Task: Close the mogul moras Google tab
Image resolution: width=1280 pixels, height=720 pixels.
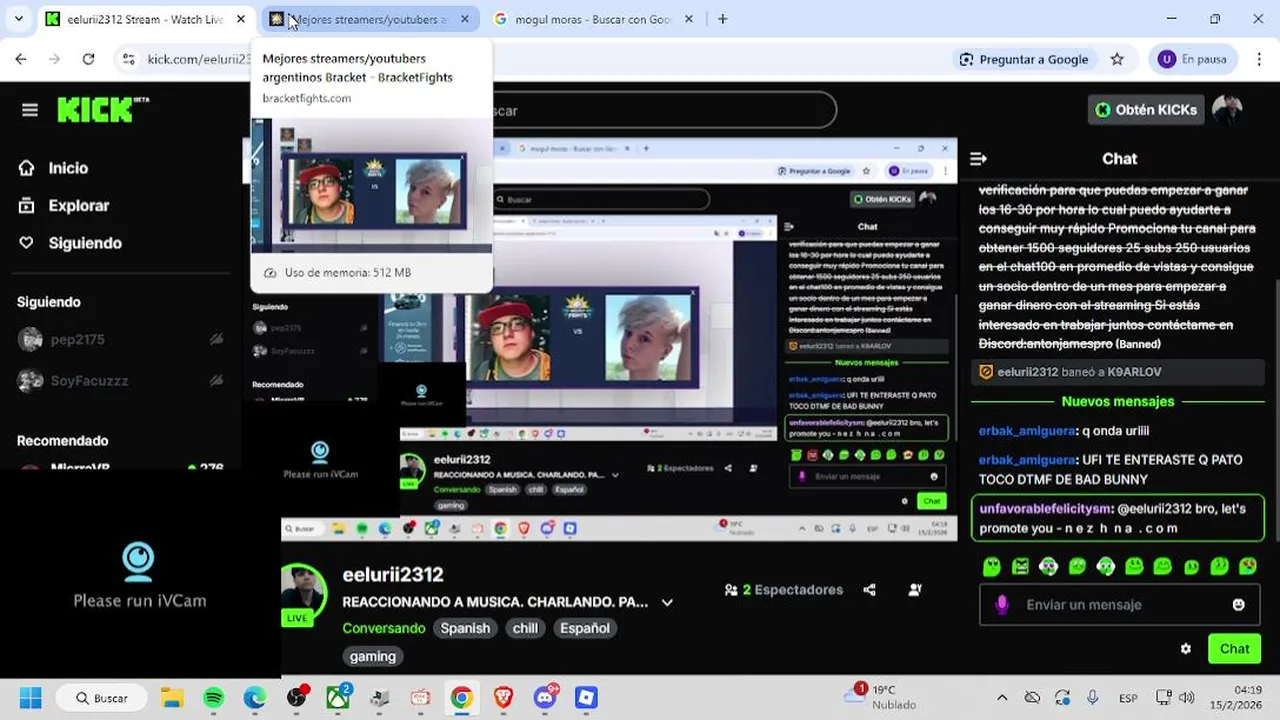Action: (x=690, y=19)
